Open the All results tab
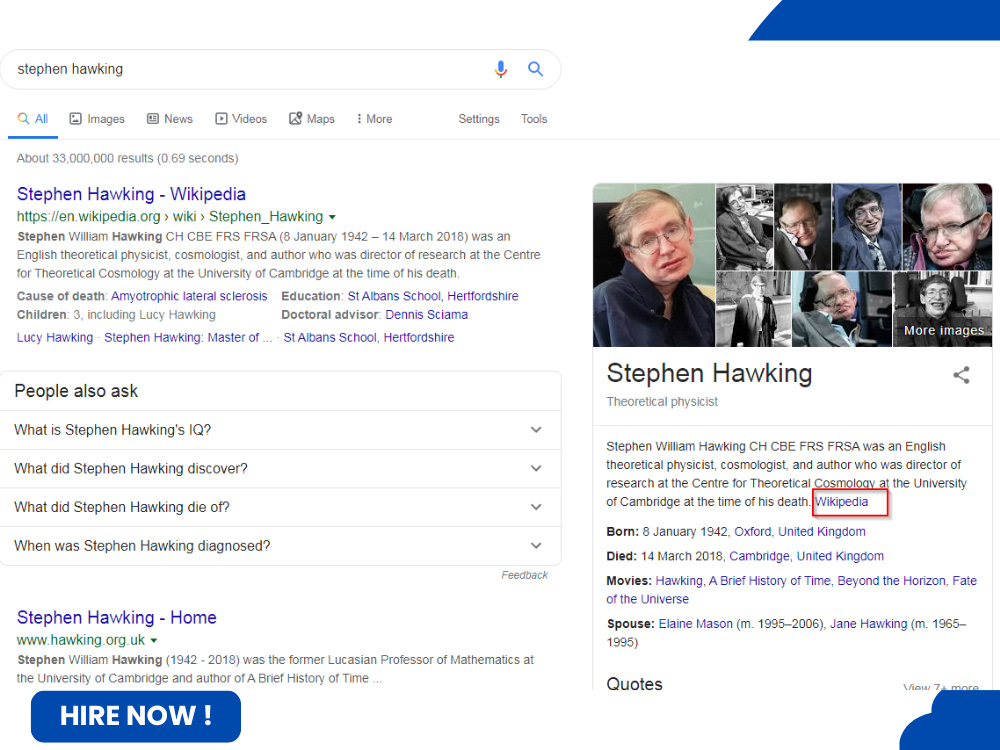The width and height of the screenshot is (1000, 750). (33, 119)
